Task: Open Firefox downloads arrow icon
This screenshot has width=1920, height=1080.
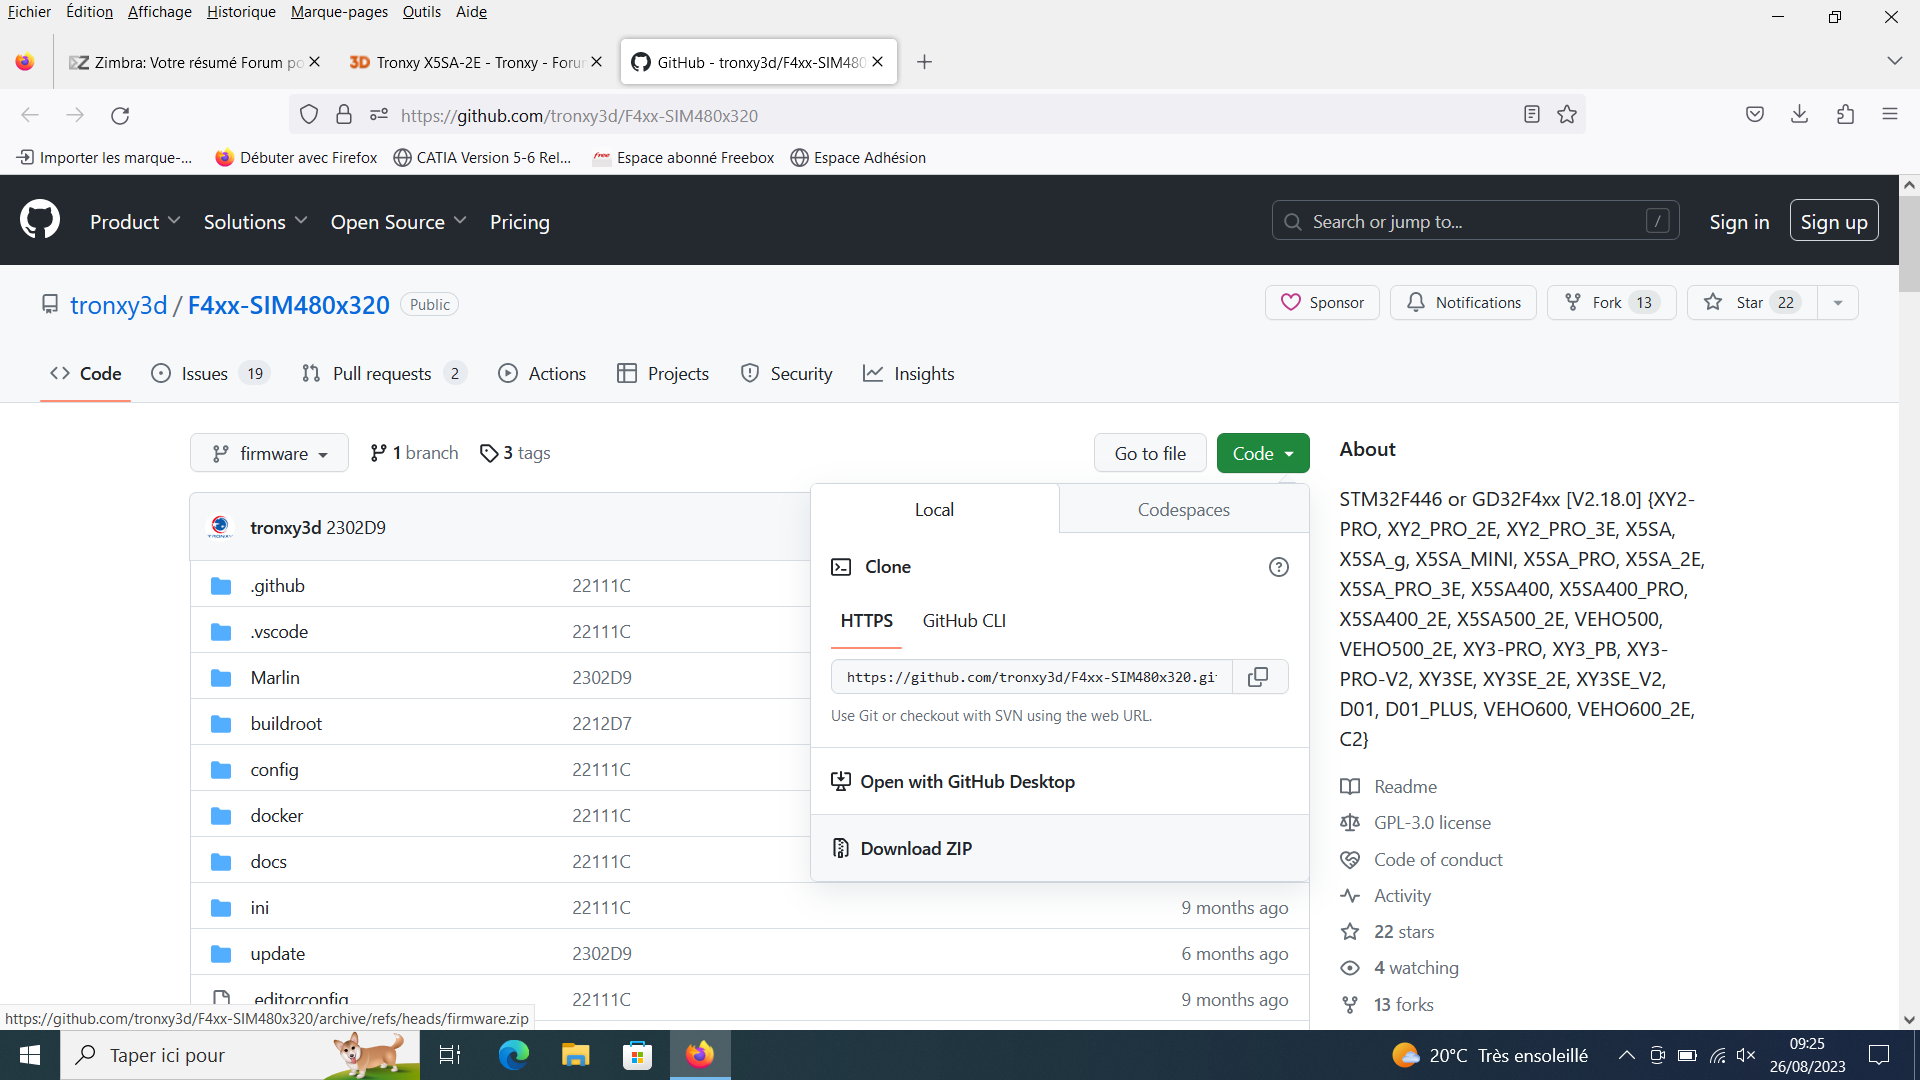Action: [x=1799, y=115]
